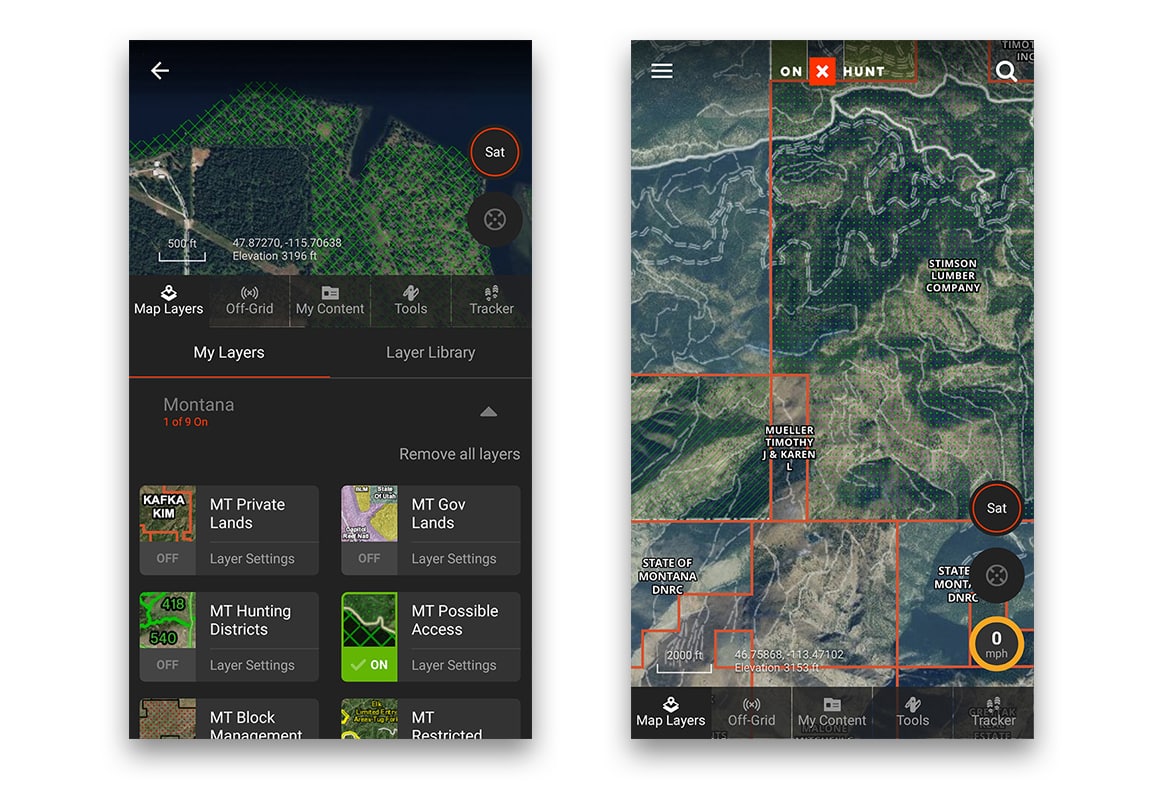The height and width of the screenshot is (800, 1160).
Task: Toggle MT Private Lands layer on
Action: [167, 558]
